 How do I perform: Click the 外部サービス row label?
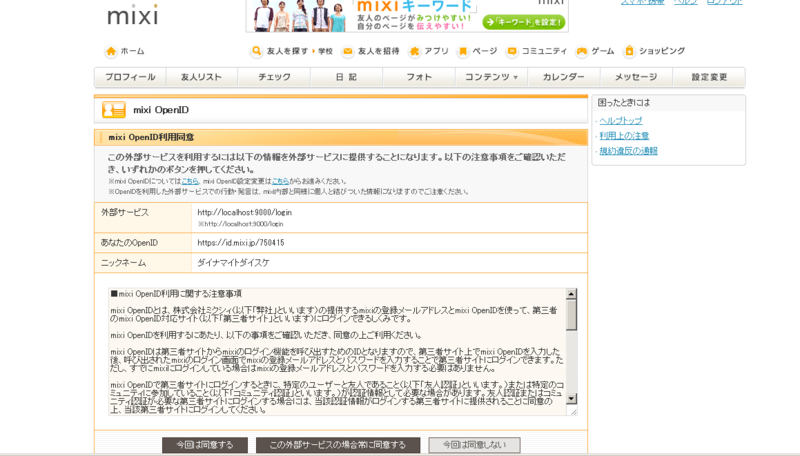pyautogui.click(x=125, y=213)
